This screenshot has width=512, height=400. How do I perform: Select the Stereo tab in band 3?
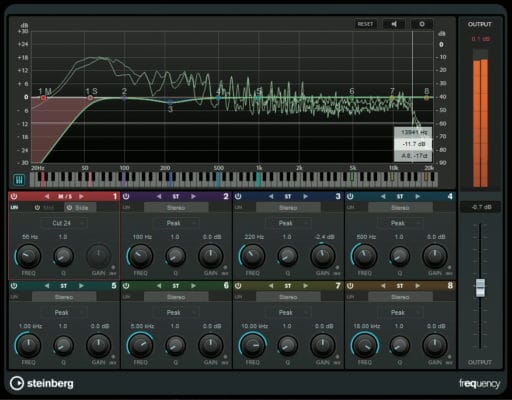click(x=288, y=207)
